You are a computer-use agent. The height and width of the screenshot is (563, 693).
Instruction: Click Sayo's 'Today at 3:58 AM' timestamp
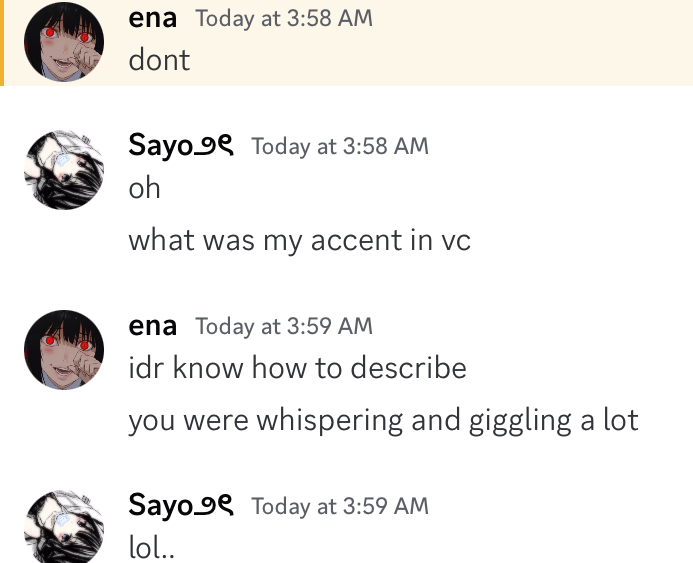[x=340, y=146]
